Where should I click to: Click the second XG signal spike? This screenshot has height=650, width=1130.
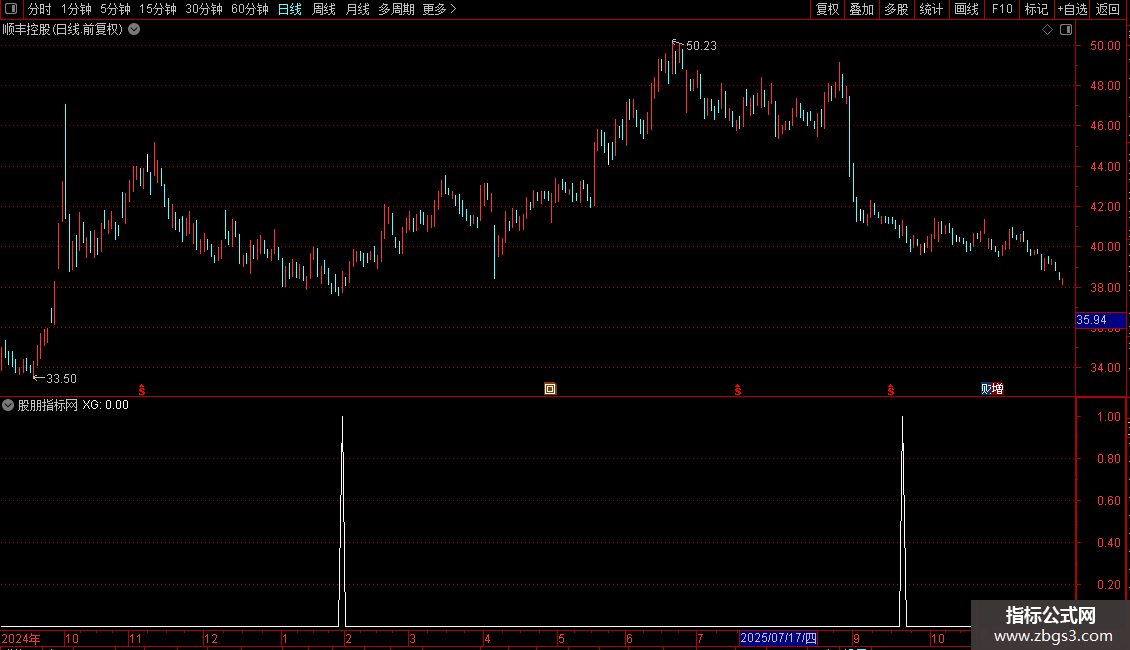[902, 521]
